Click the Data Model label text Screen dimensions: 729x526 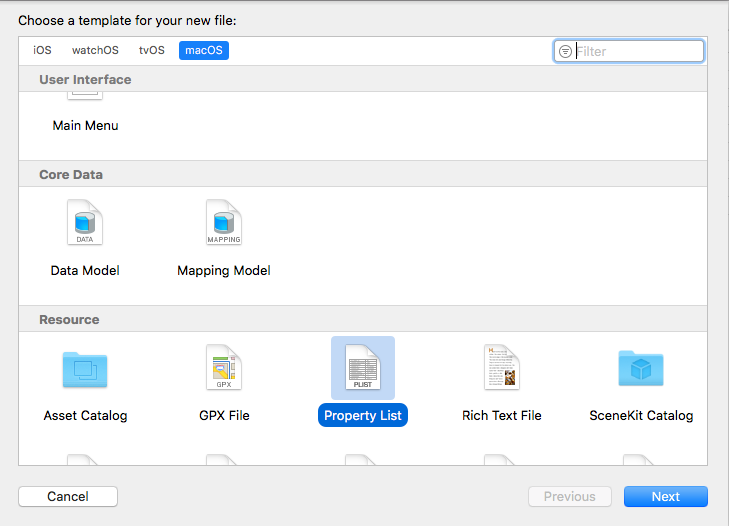coord(85,270)
